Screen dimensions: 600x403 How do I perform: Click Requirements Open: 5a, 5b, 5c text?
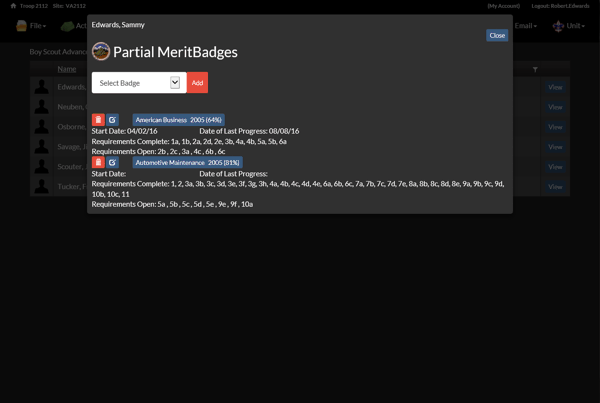(172, 204)
